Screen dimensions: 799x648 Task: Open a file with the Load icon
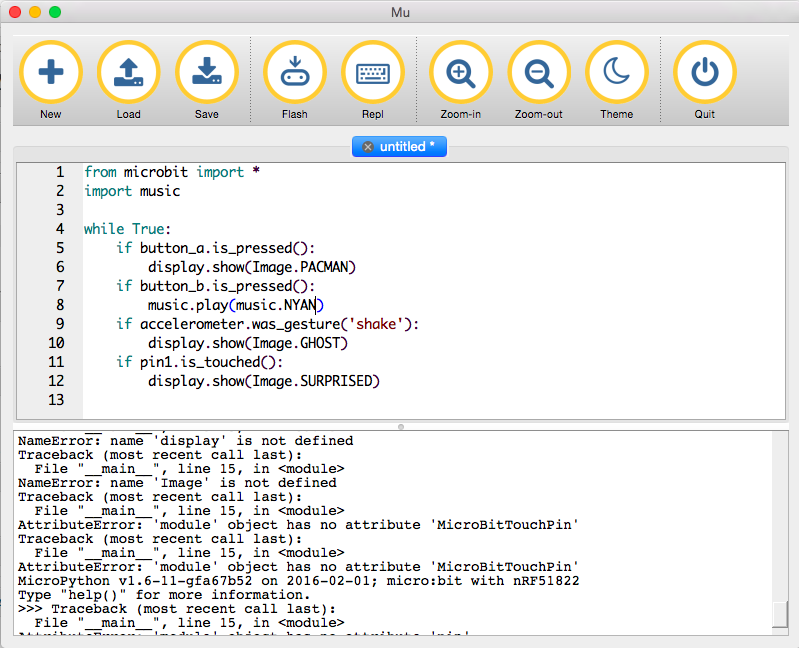[x=128, y=72]
